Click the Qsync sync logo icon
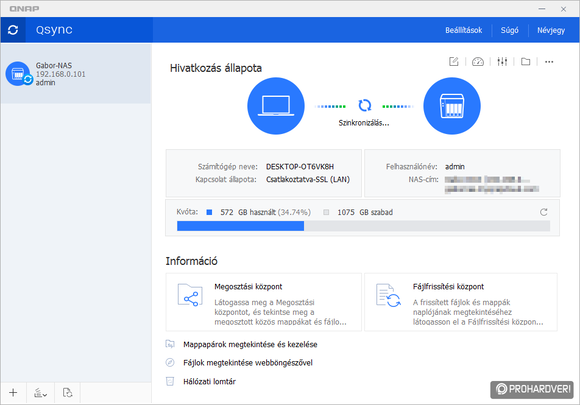This screenshot has height=405, width=580. click(13, 30)
